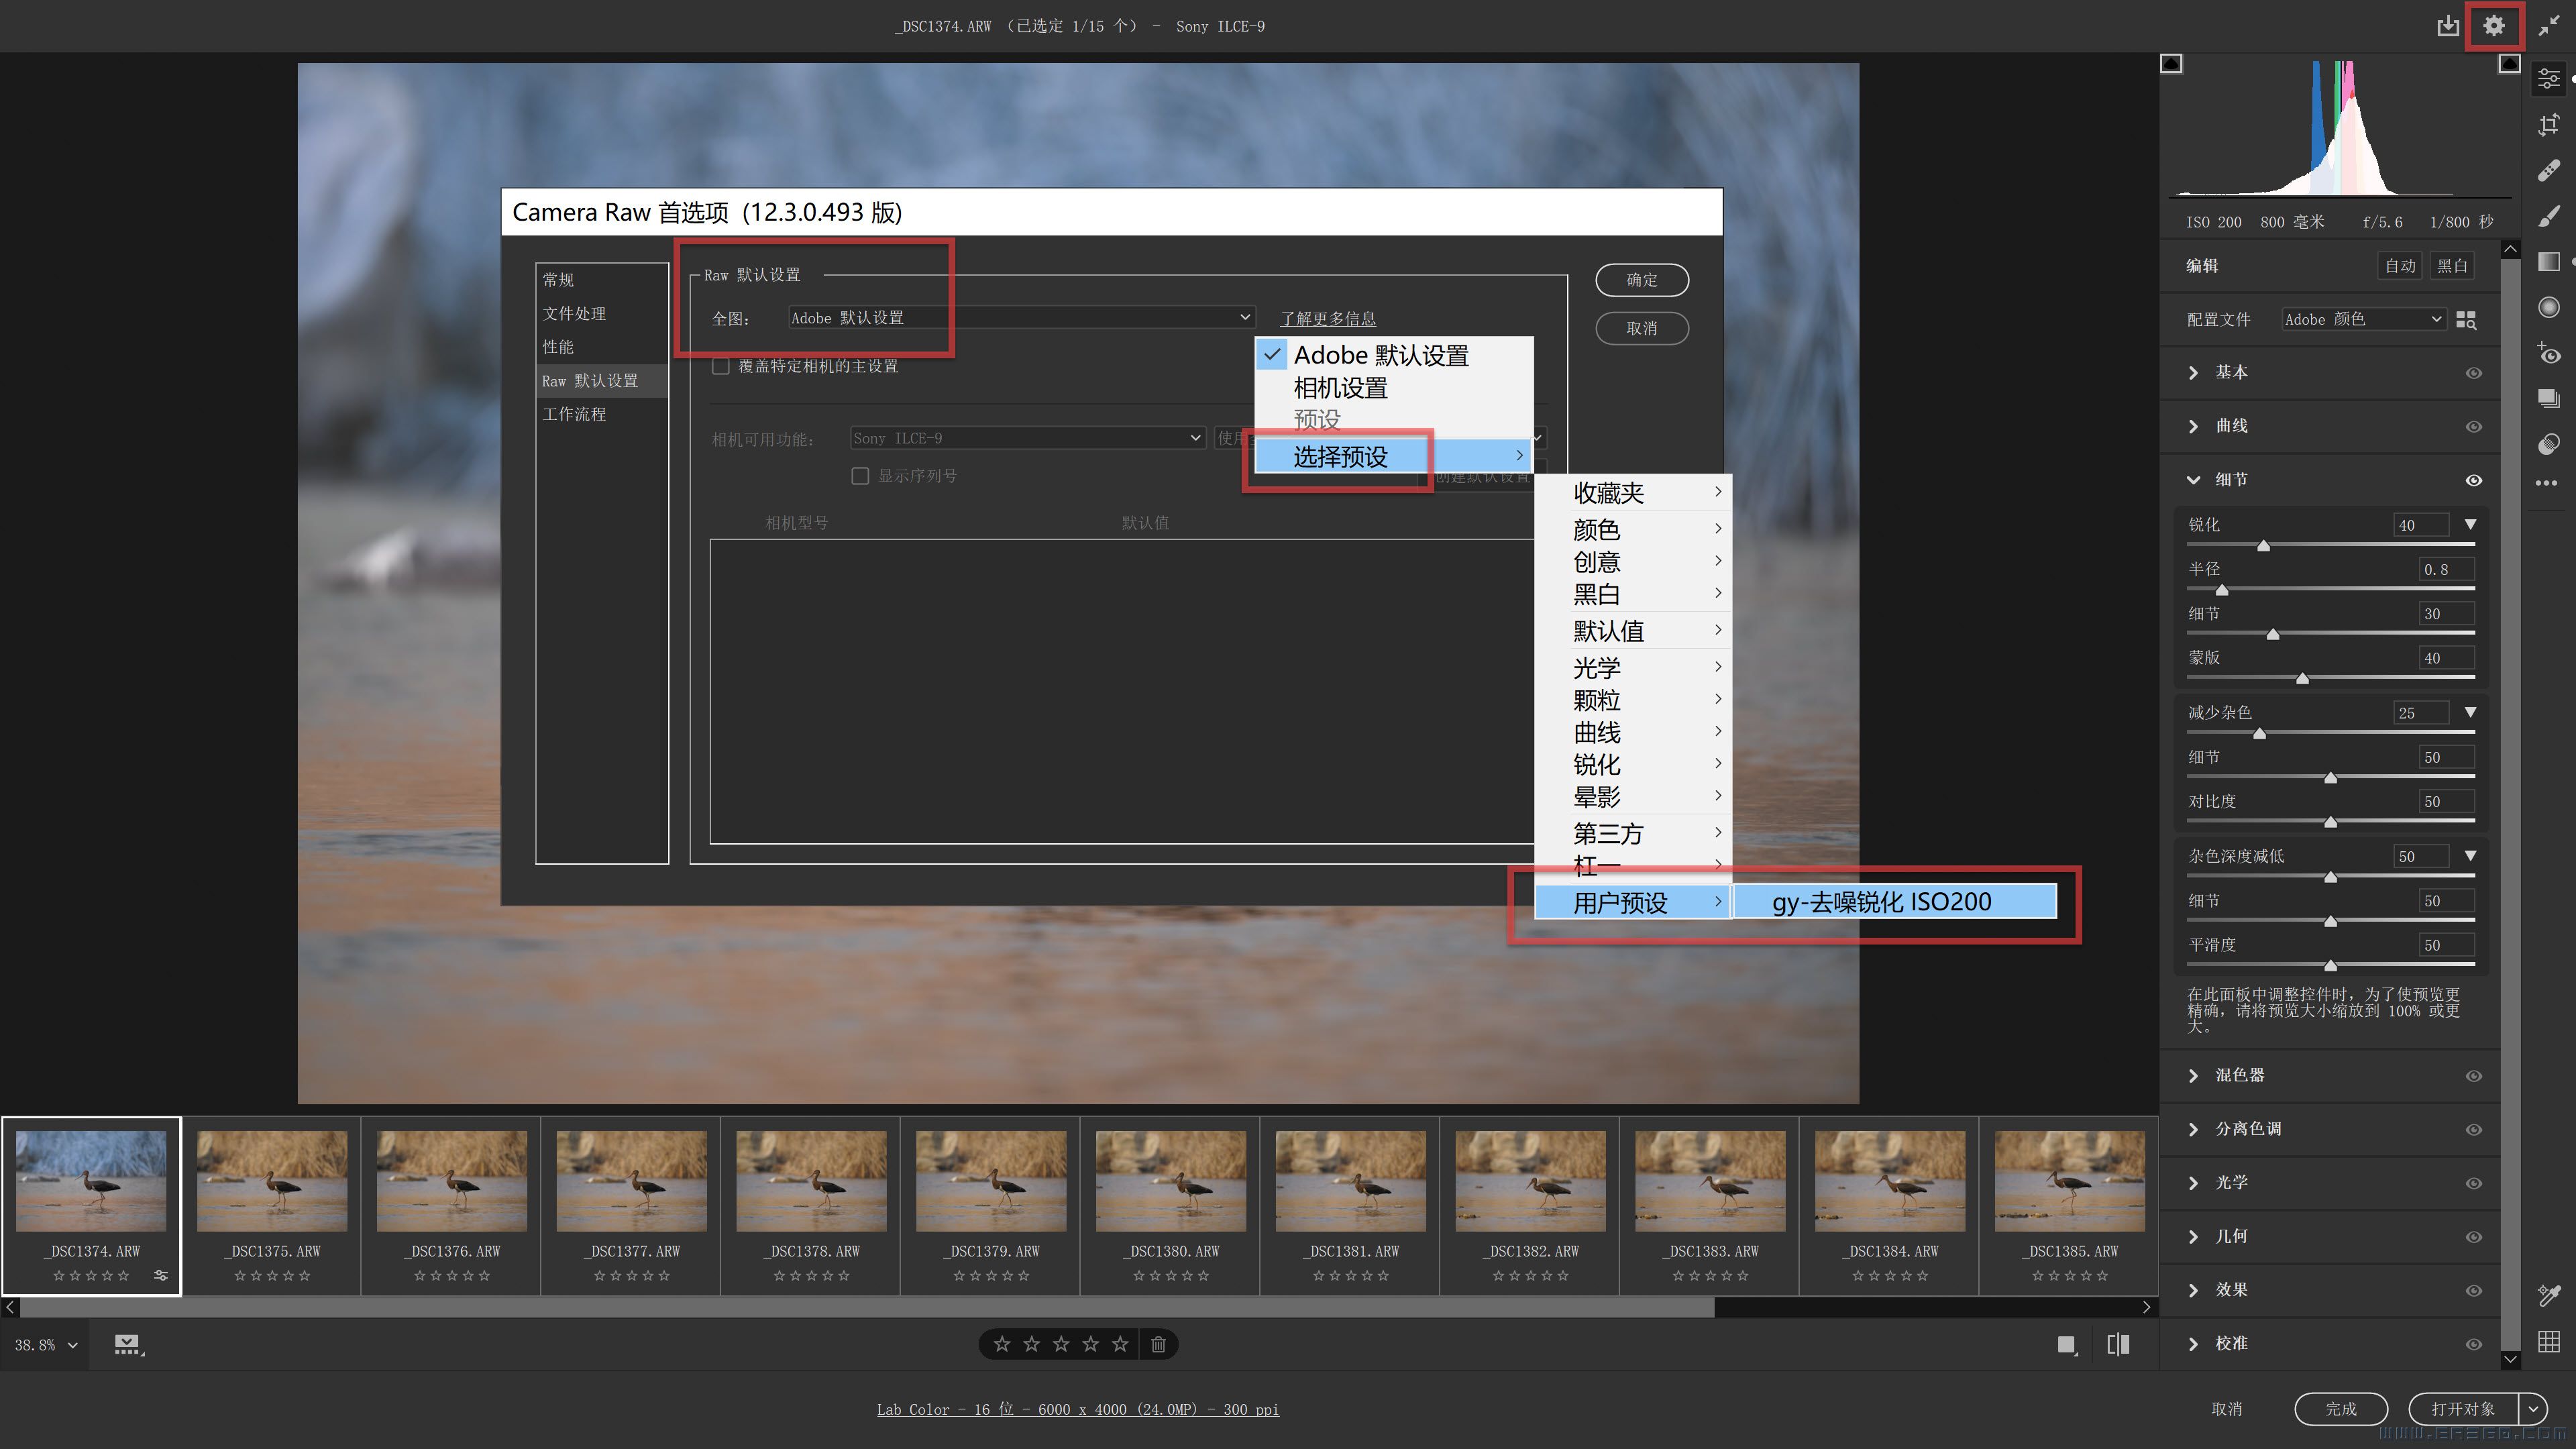The width and height of the screenshot is (2576, 1449).
Task: Click the delete trash icon below preview
Action: pyautogui.click(x=1158, y=1344)
